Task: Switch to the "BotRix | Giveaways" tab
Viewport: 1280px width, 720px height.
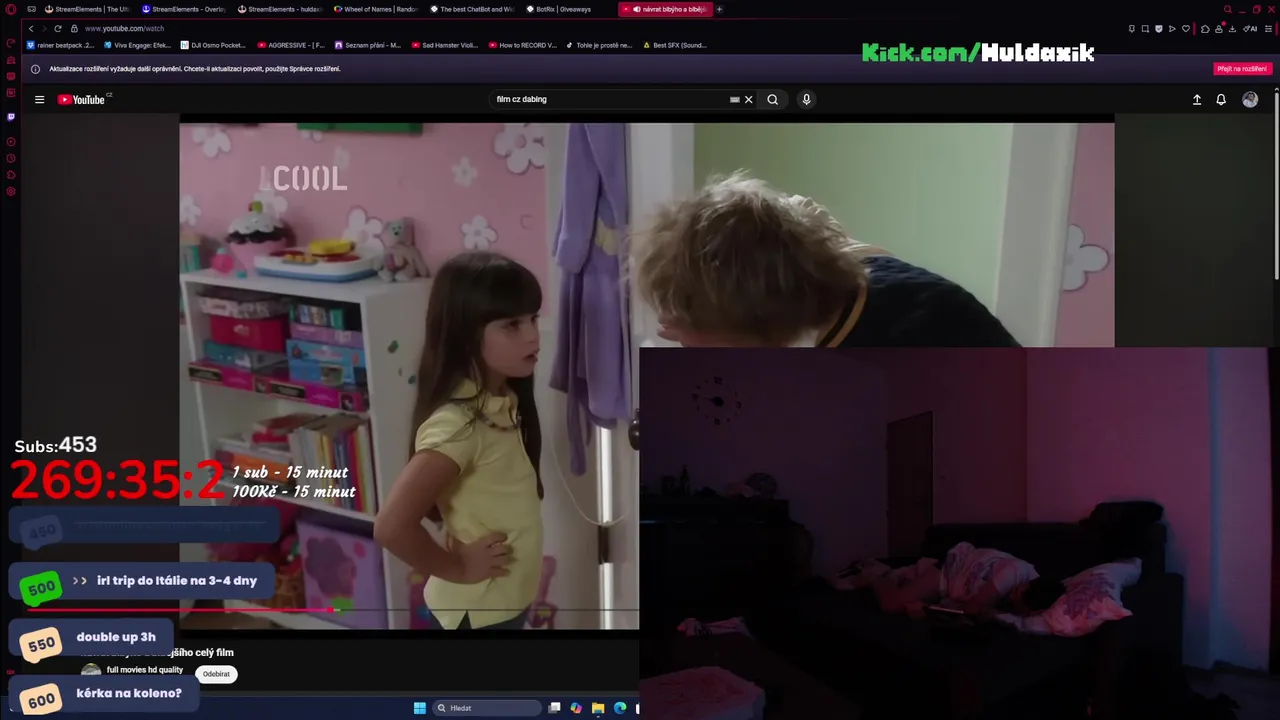Action: (567, 9)
